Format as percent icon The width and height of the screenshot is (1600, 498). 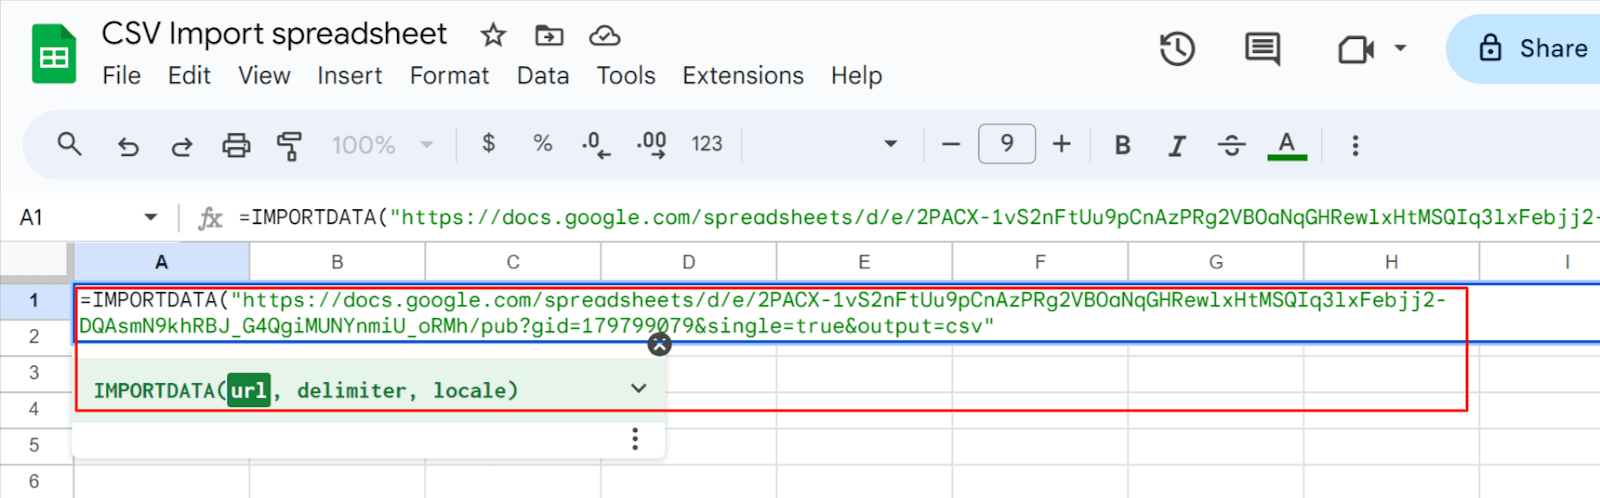[542, 144]
